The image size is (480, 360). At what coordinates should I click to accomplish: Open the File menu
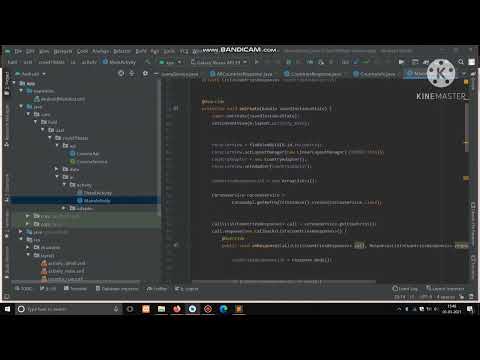coord(18,51)
